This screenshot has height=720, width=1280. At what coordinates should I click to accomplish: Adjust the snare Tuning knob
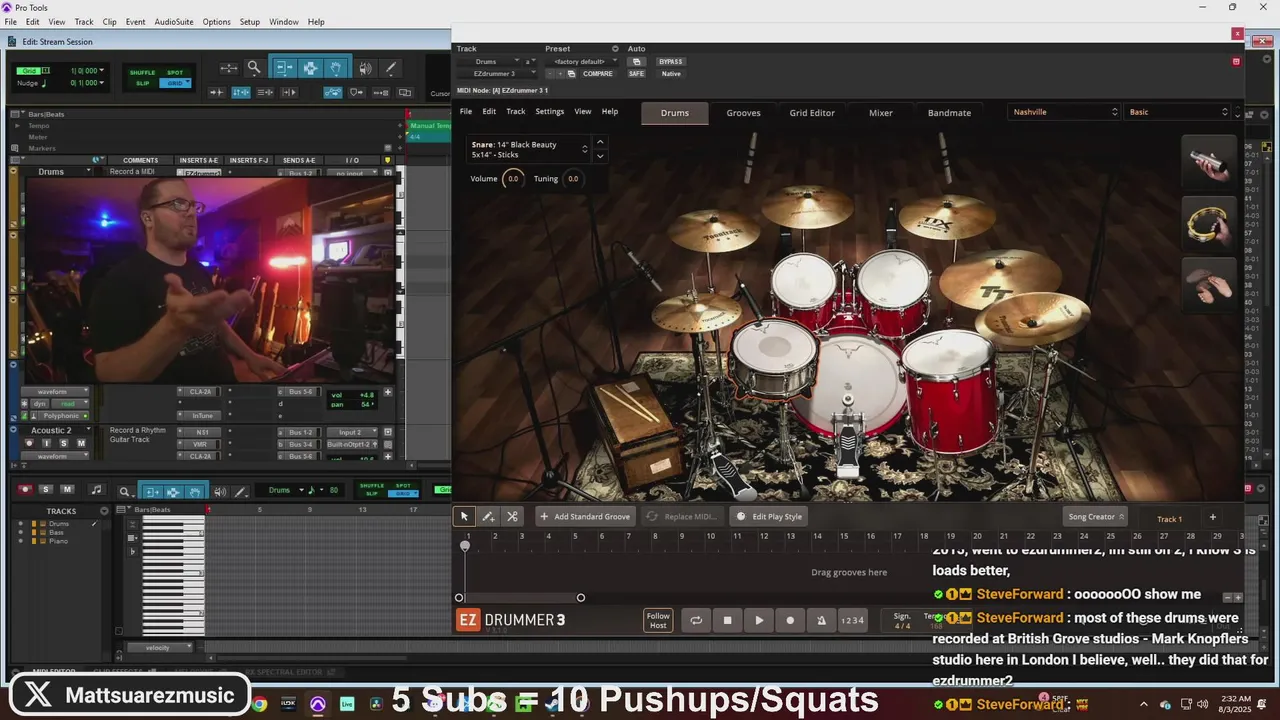tap(573, 179)
